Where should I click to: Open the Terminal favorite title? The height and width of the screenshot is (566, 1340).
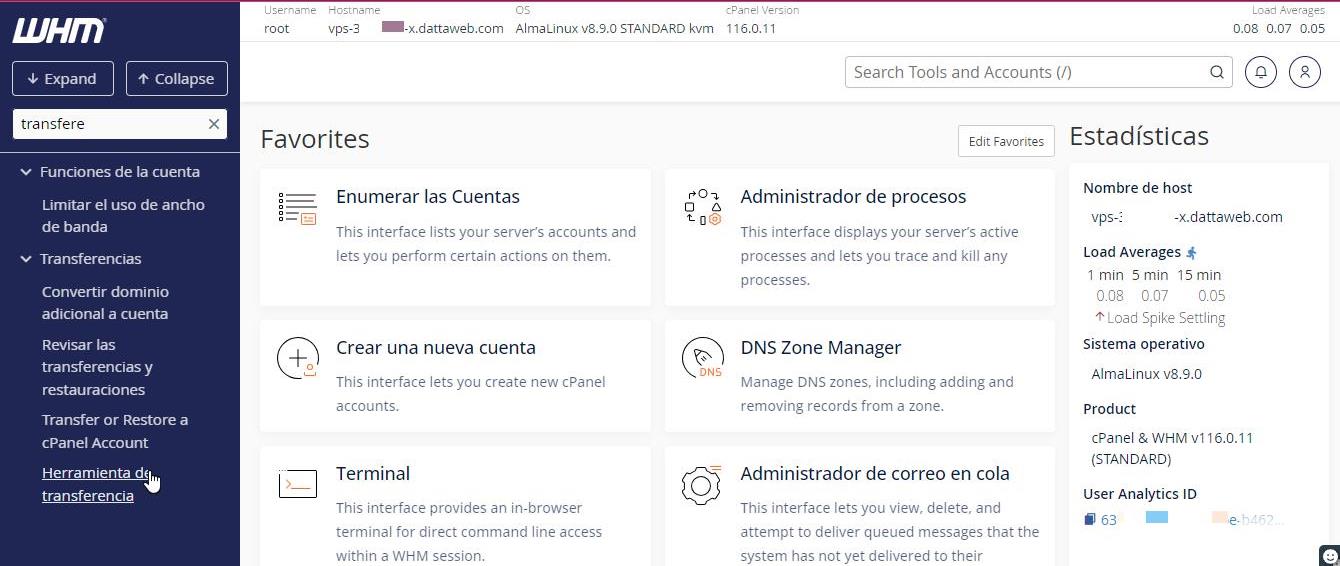(x=373, y=473)
